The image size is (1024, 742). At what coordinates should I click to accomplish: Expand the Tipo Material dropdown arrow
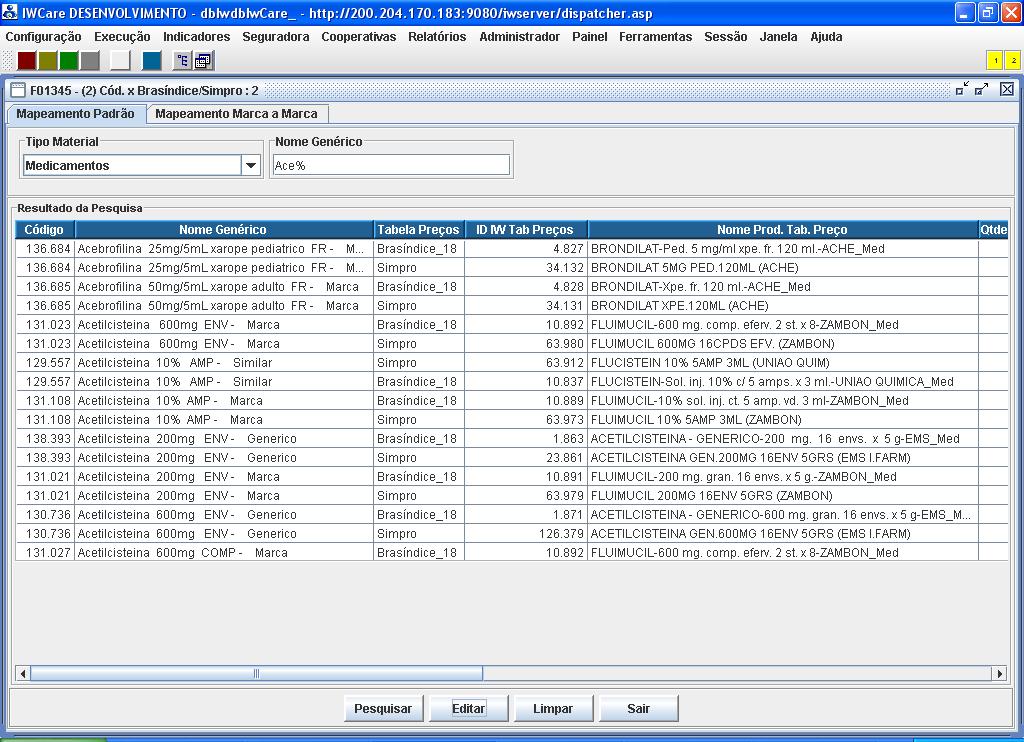251,165
